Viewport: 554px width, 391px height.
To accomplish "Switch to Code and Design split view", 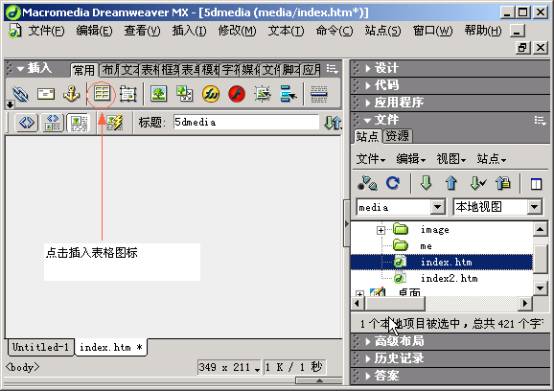I will pyautogui.click(x=52, y=123).
